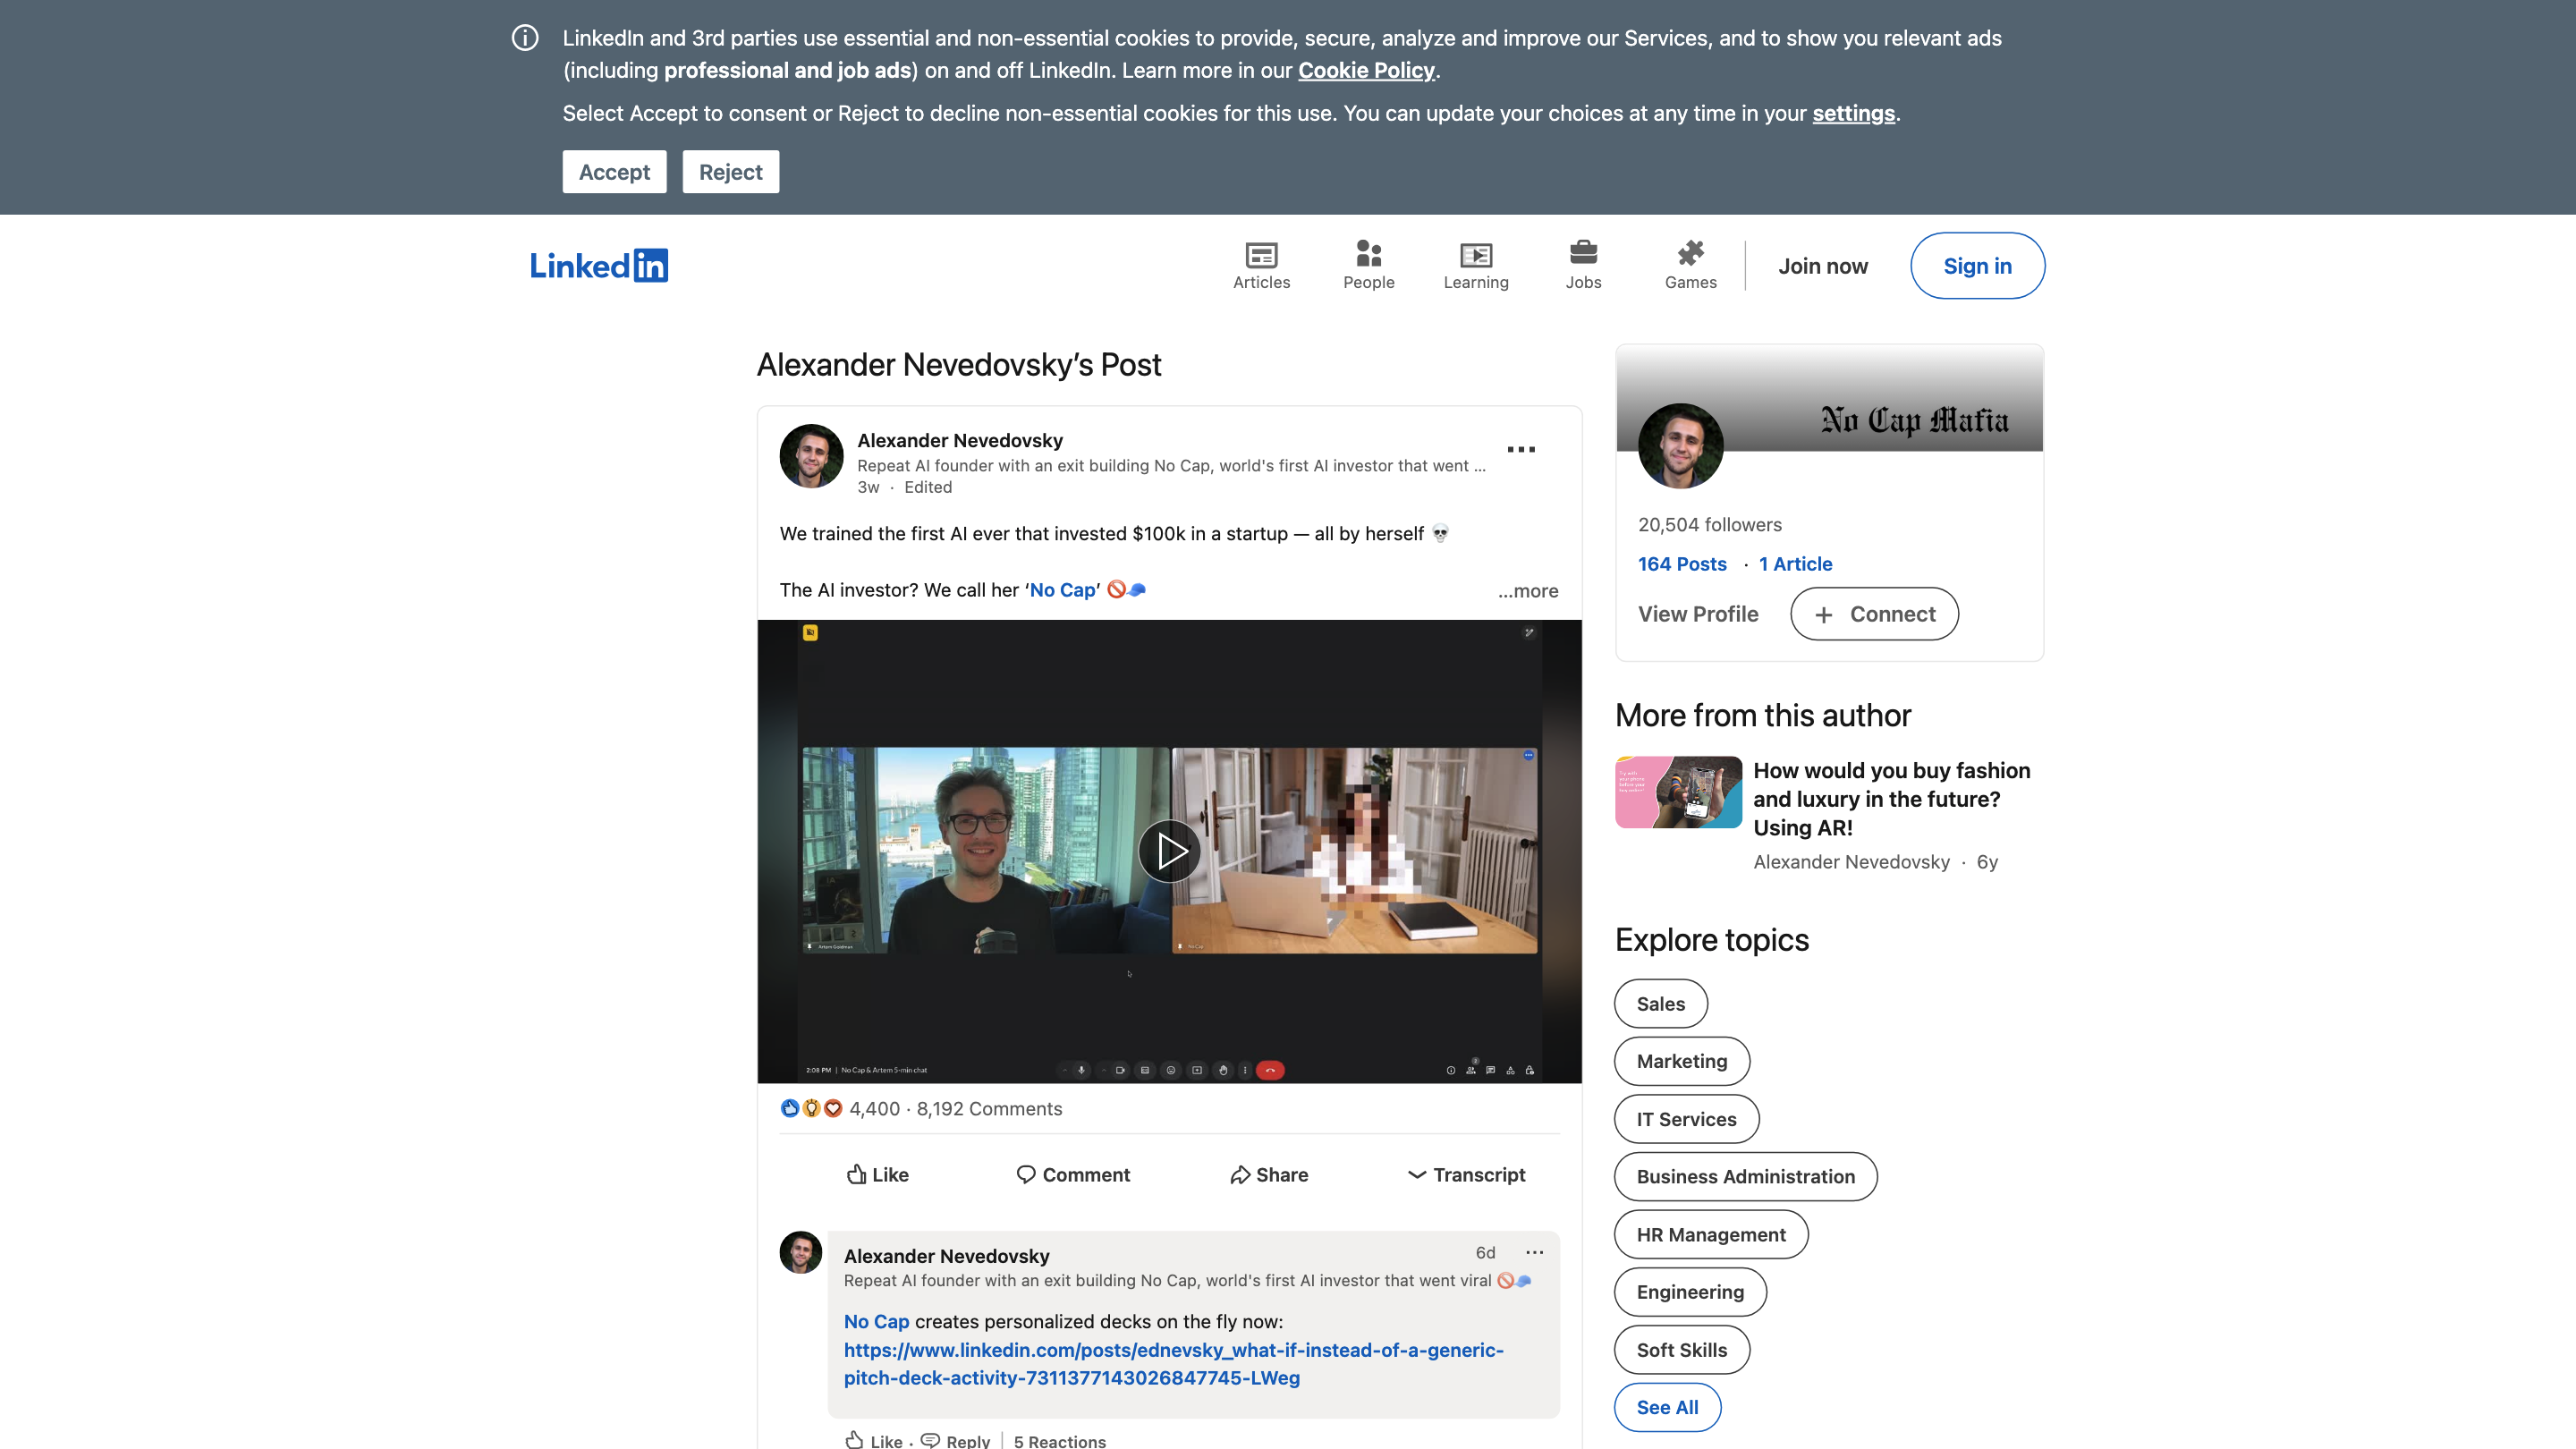
Task: Select the Marketing topic pill
Action: [x=1681, y=1061]
